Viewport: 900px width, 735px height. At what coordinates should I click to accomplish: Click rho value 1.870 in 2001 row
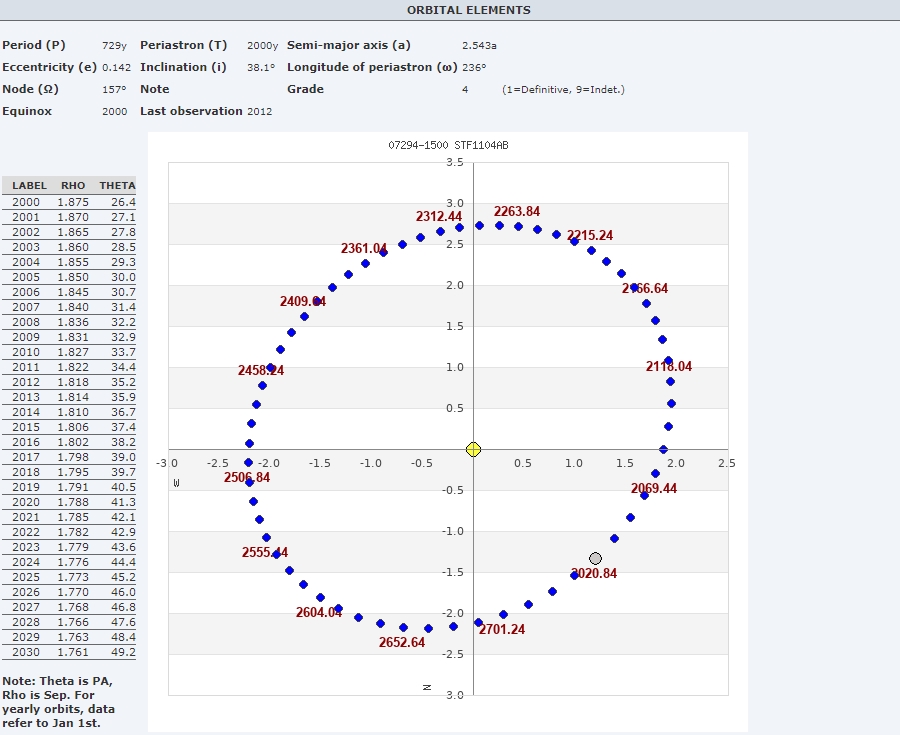[73, 217]
